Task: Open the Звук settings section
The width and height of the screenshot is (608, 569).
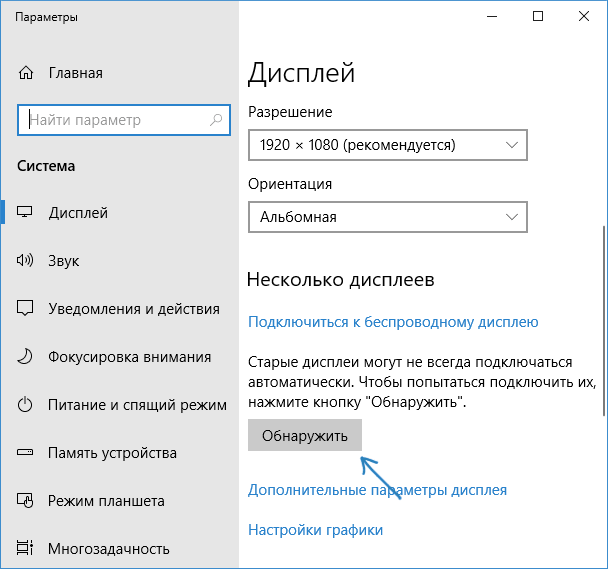Action: click(x=64, y=261)
